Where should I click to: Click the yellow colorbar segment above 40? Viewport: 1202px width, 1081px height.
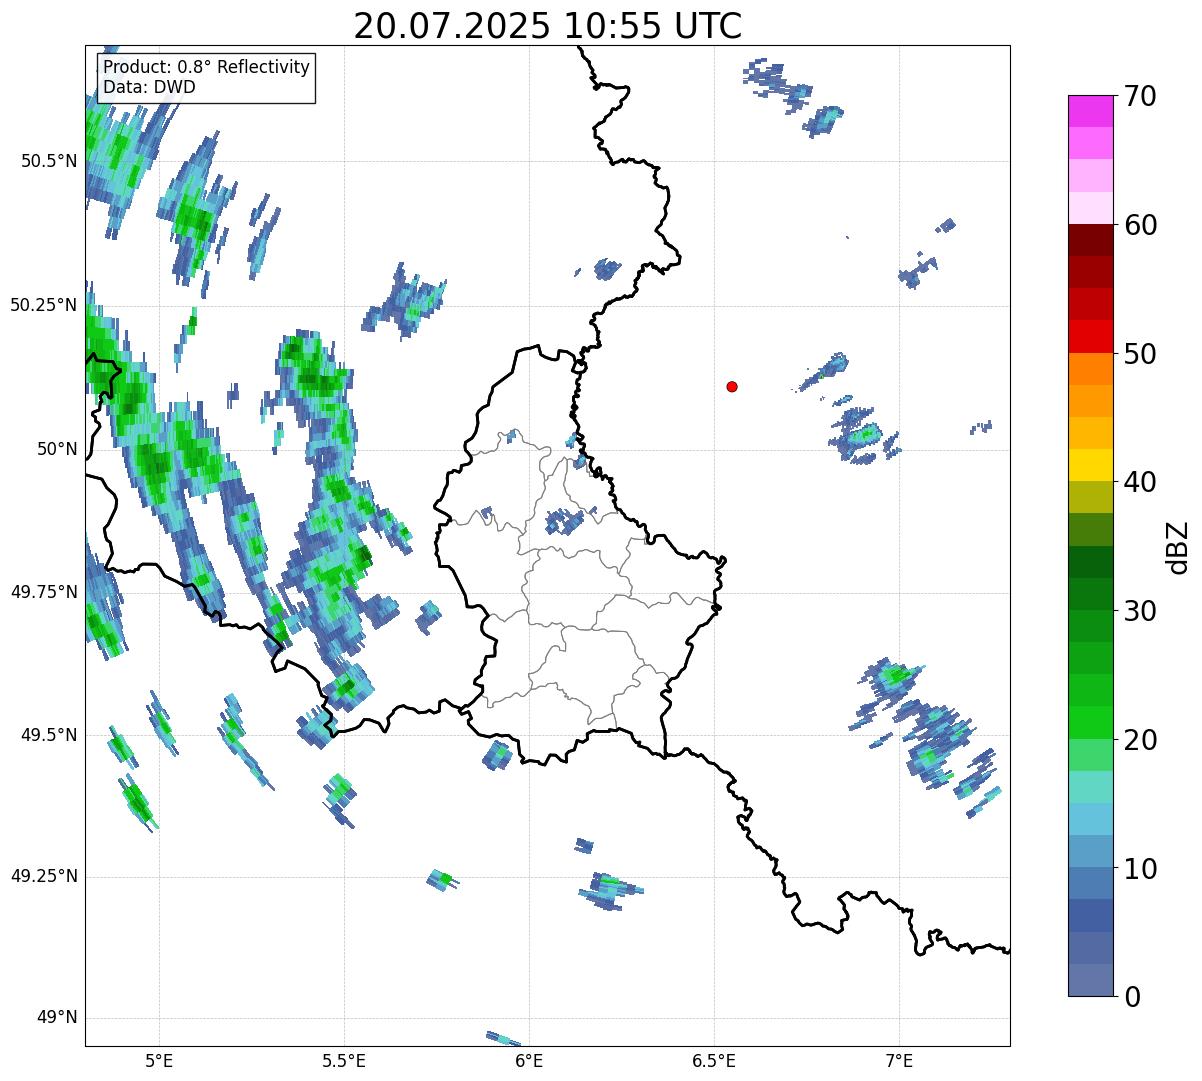coord(1090,465)
